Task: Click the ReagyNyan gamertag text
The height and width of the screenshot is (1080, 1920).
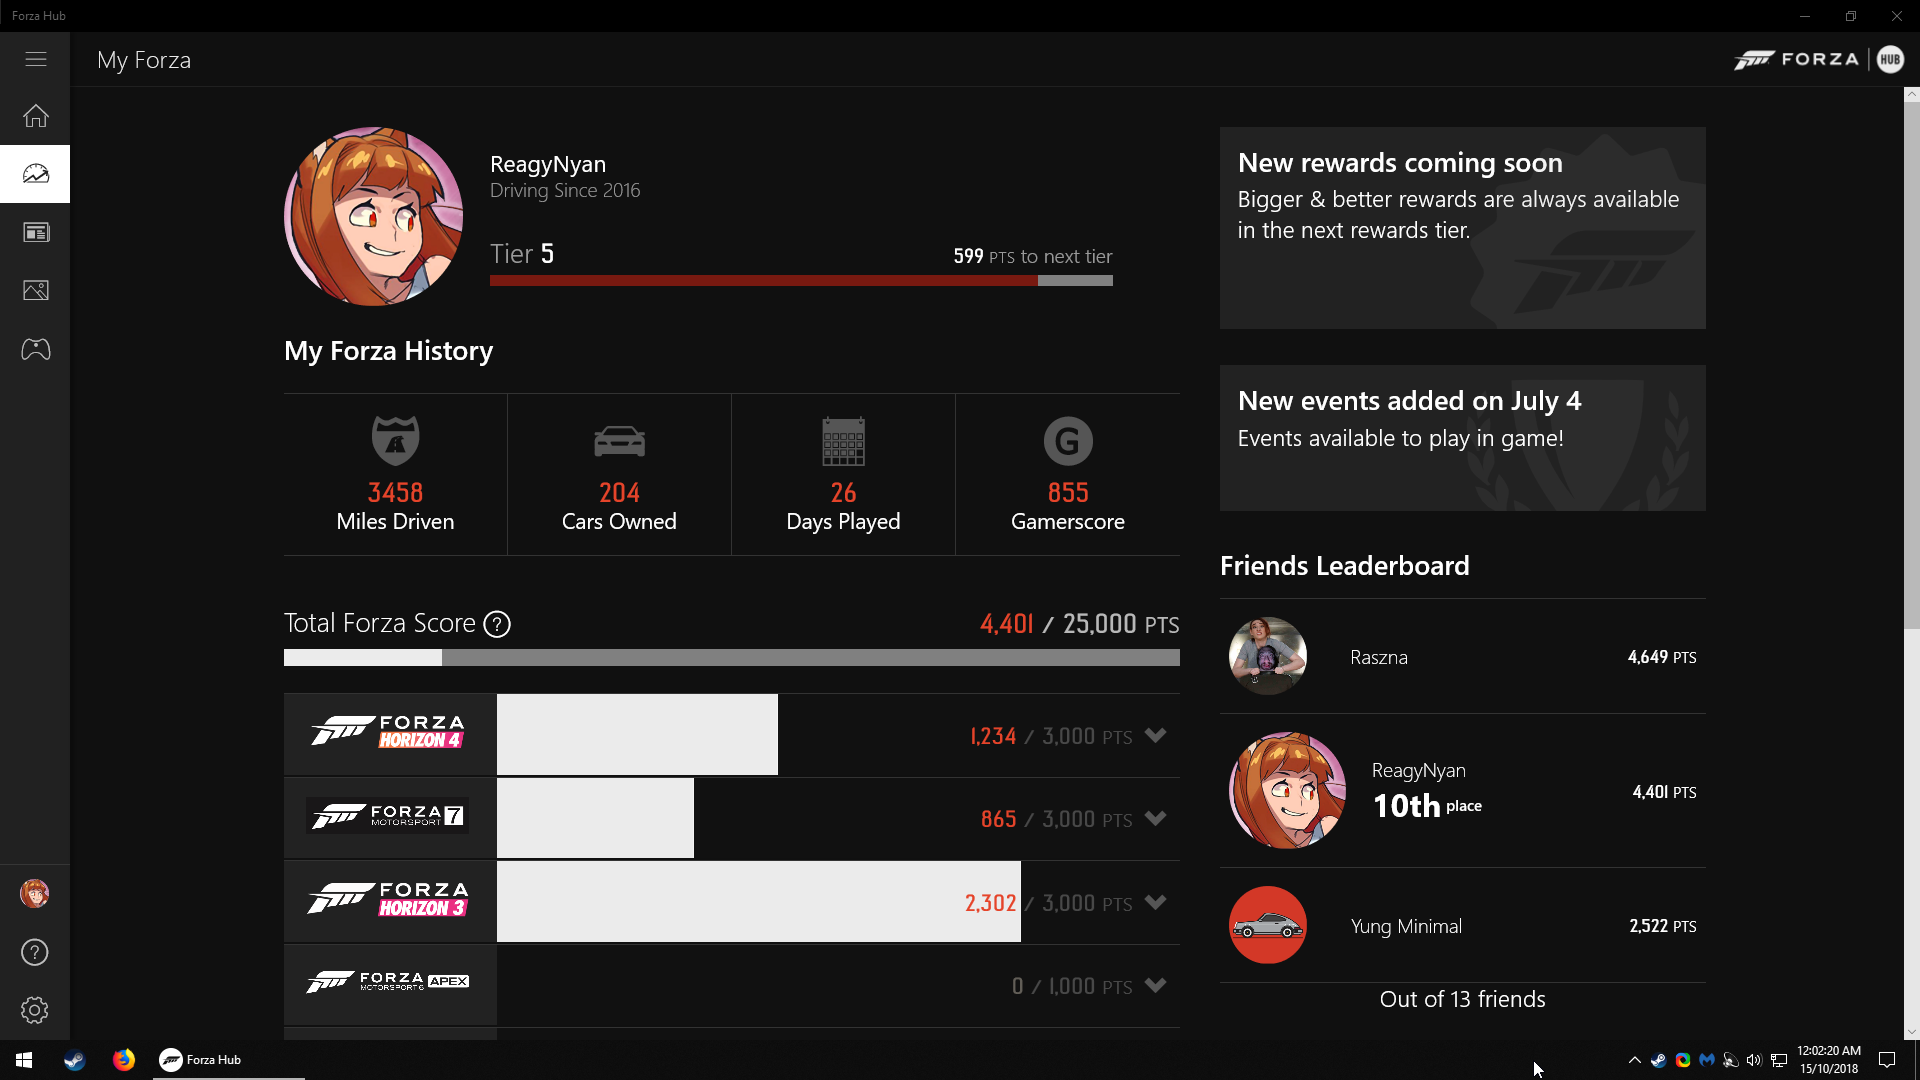Action: pyautogui.click(x=548, y=164)
